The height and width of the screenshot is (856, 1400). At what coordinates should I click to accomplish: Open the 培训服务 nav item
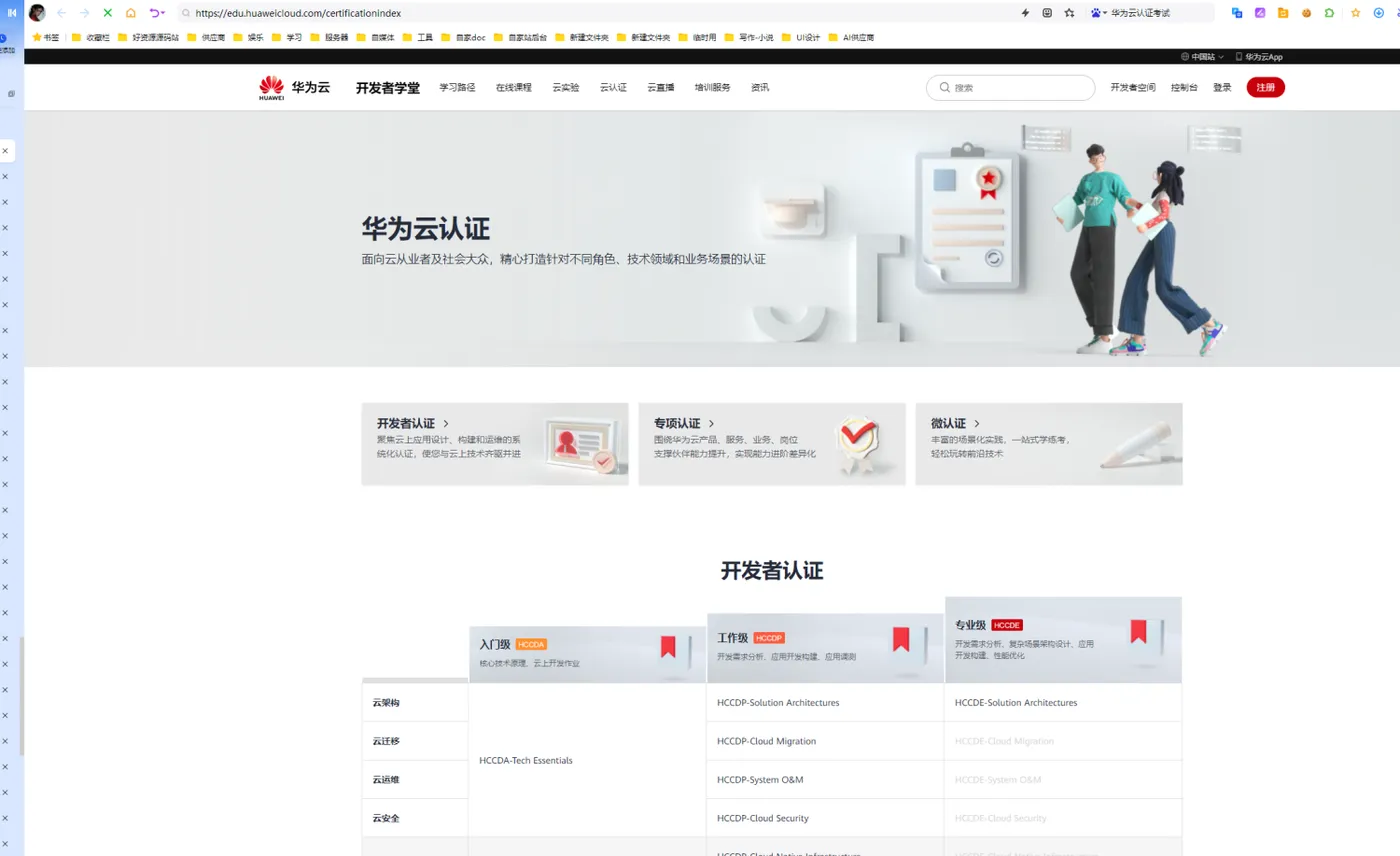coord(713,87)
